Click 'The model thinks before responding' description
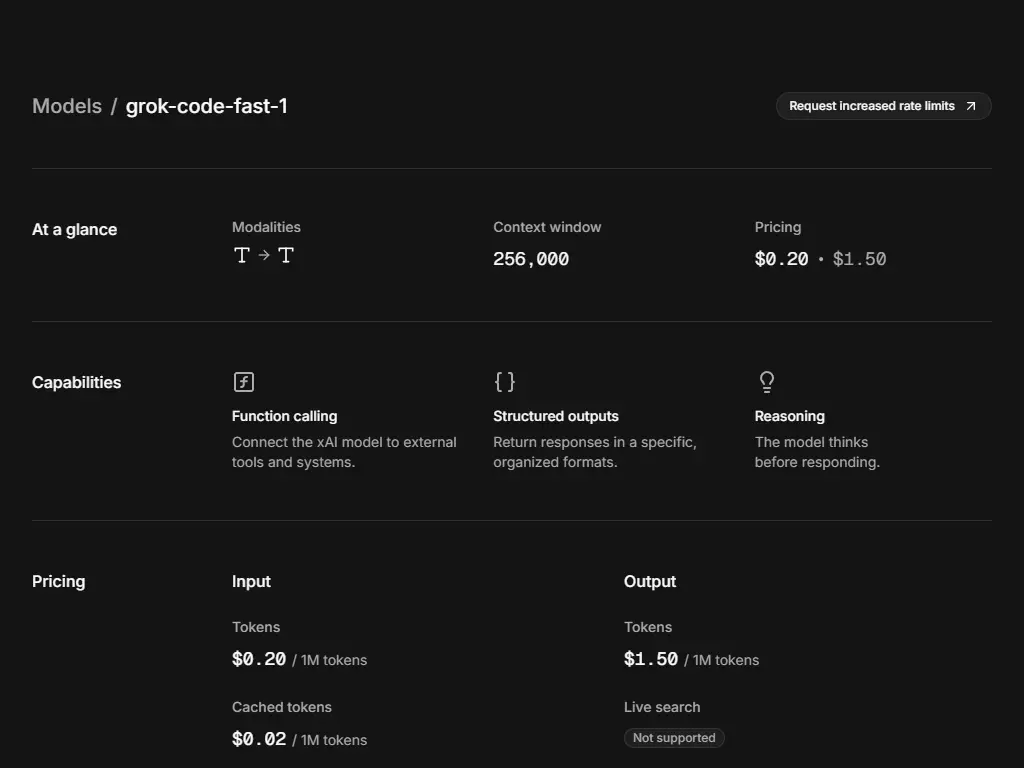This screenshot has height=768, width=1024. (818, 452)
